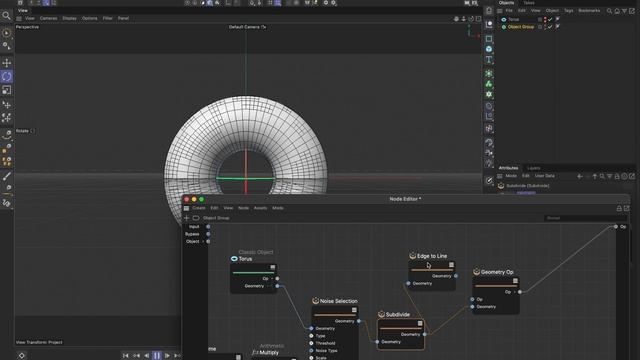
Task: Click the Default Camera label in viewport
Action: tap(247, 27)
